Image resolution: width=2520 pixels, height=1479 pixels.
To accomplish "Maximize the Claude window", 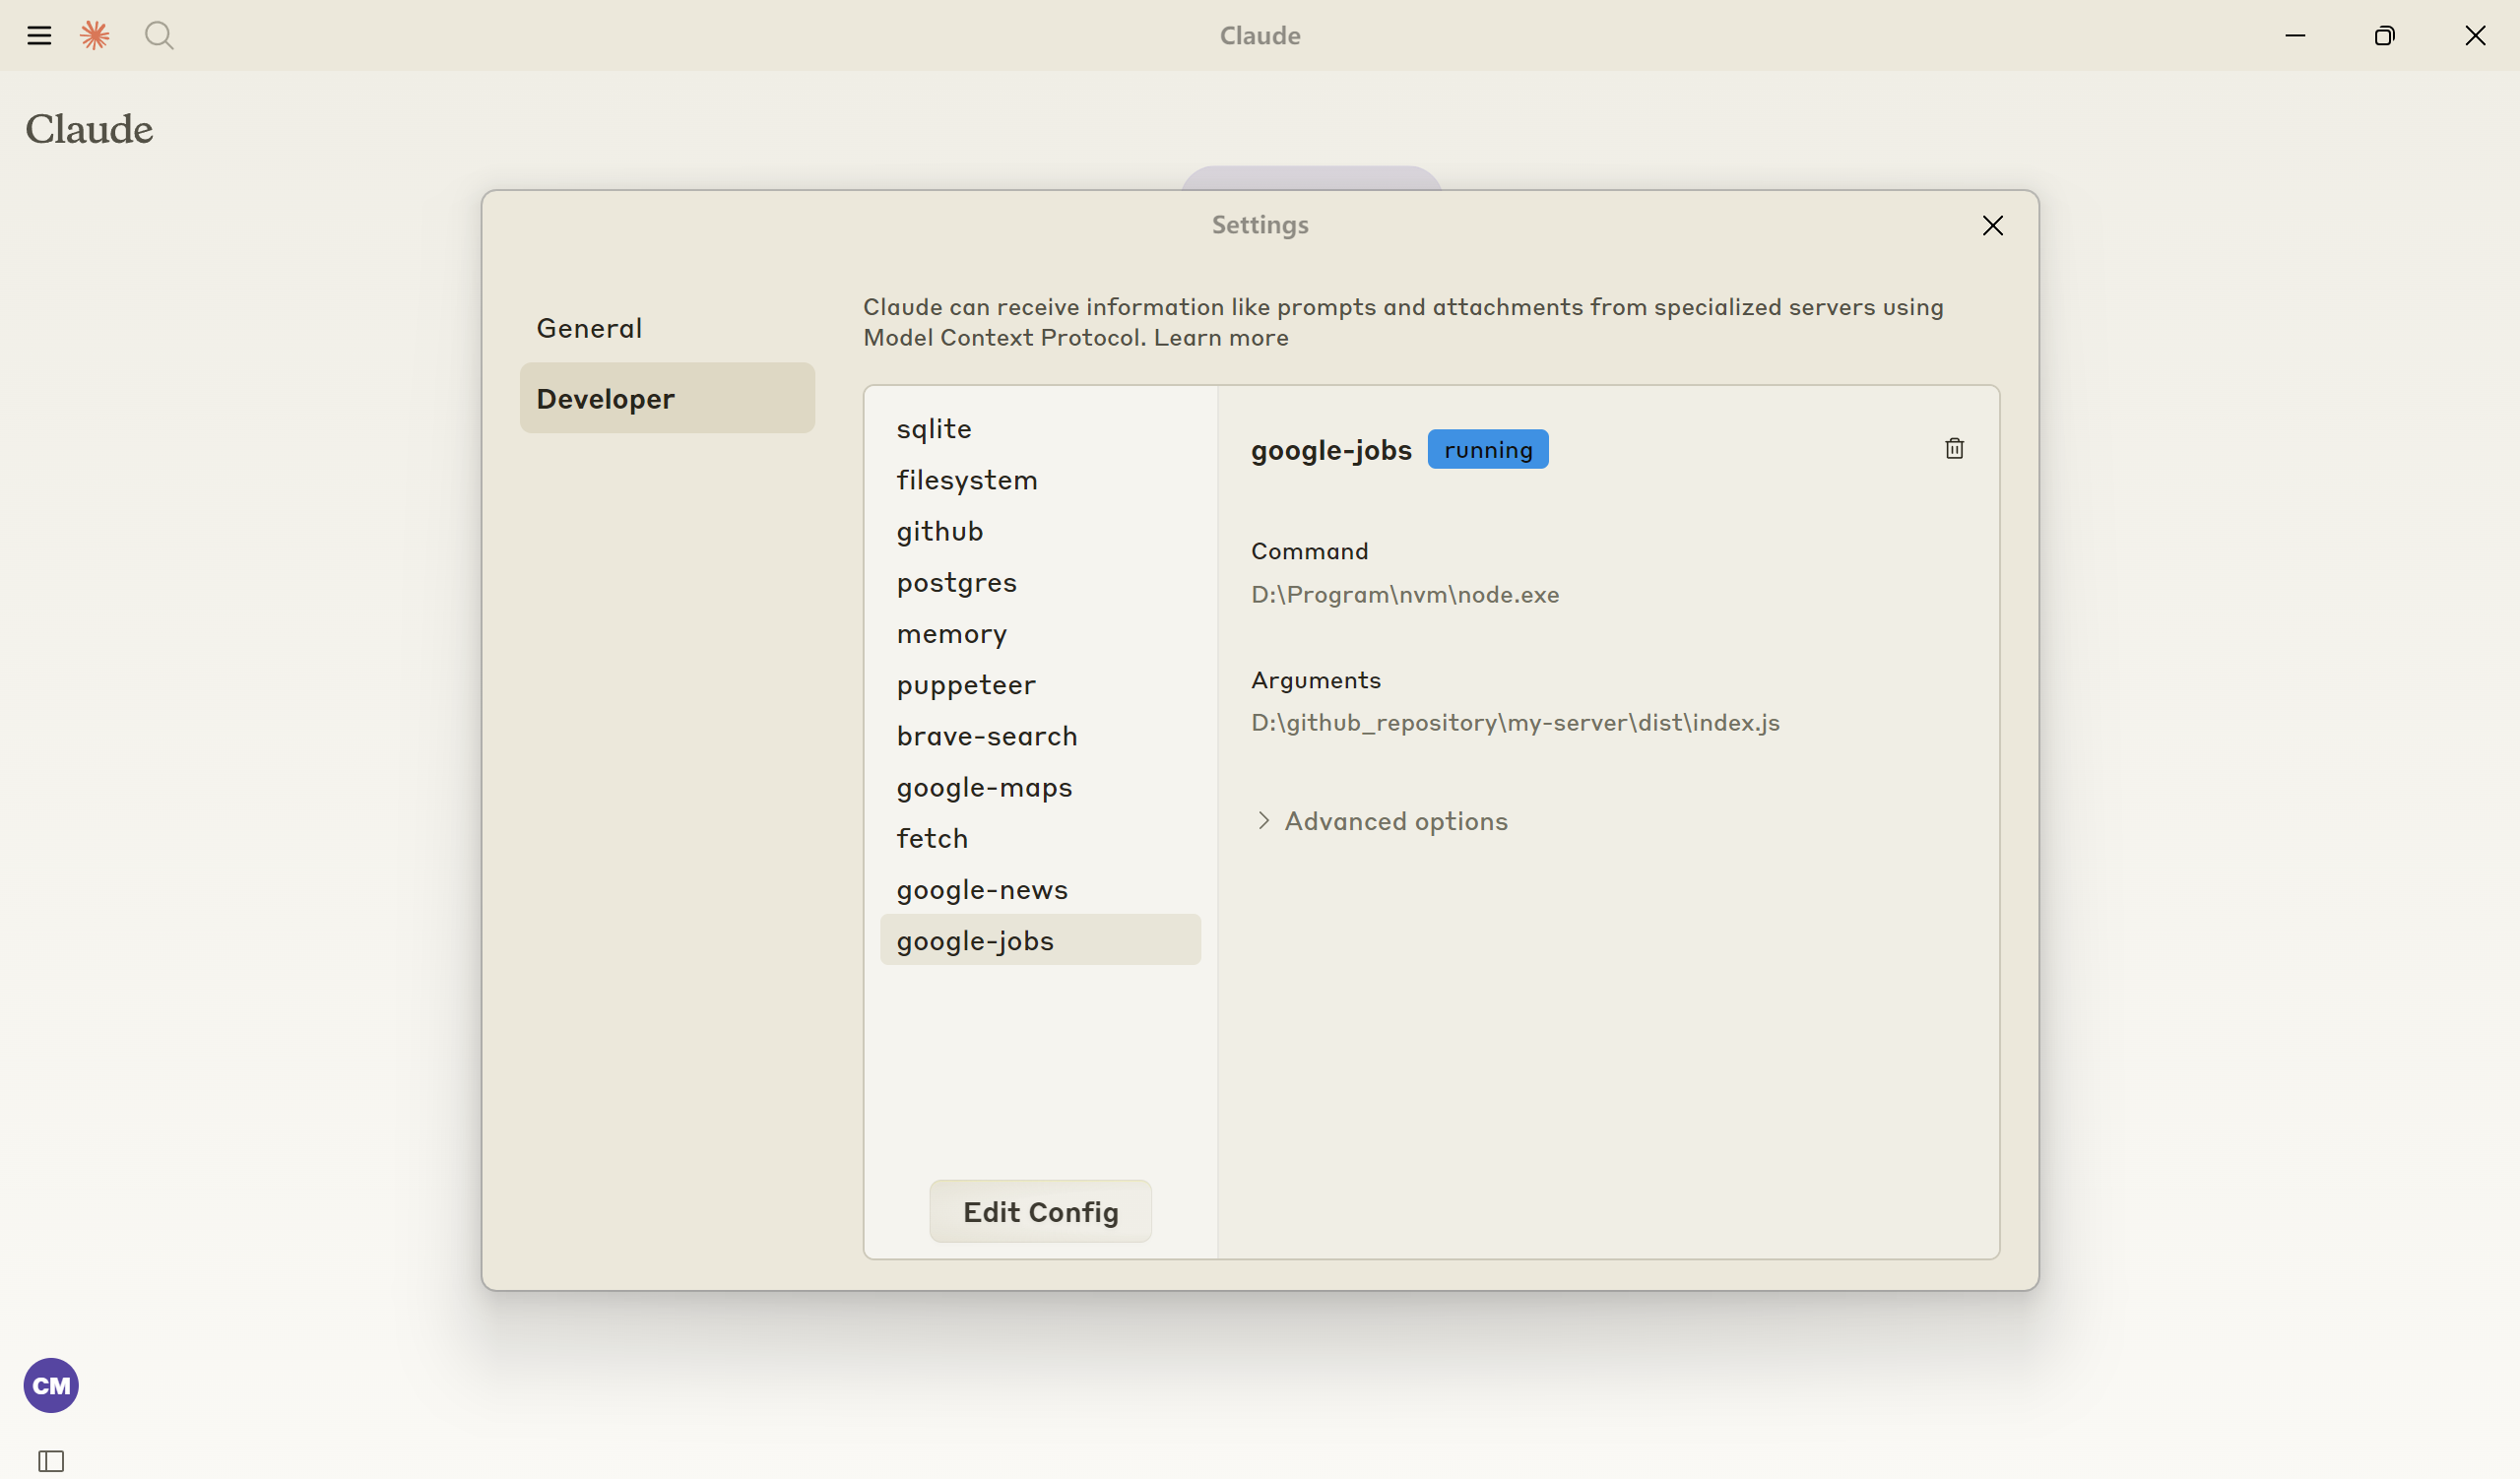I will coord(2384,36).
